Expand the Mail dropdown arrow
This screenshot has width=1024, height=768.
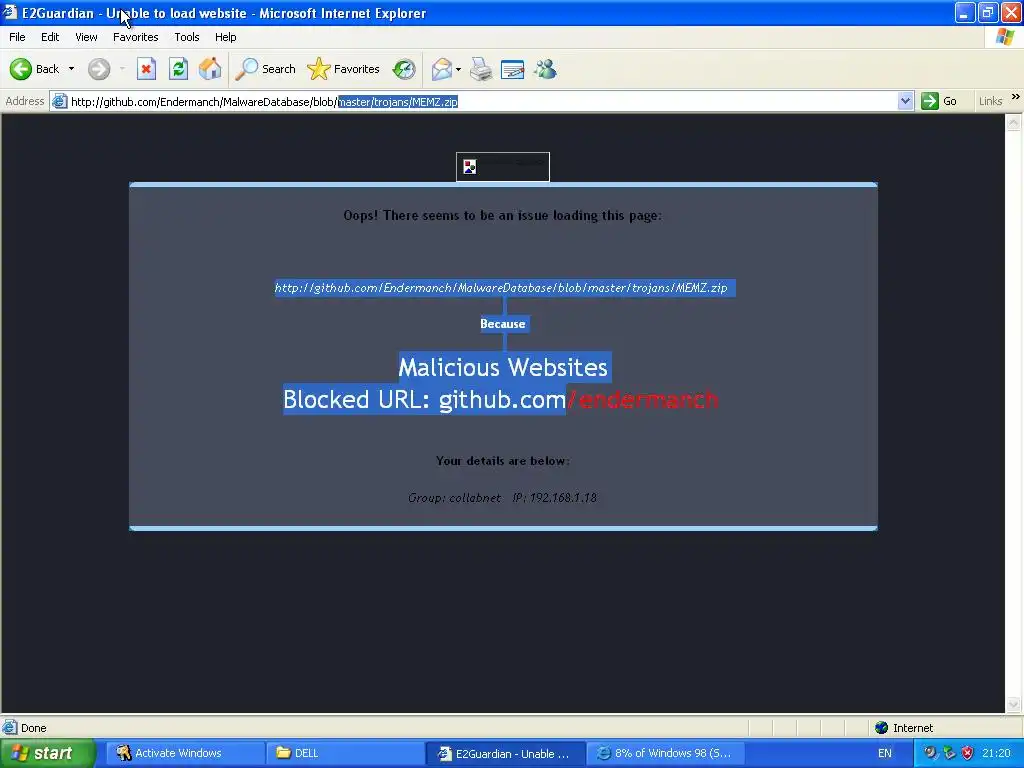coord(458,69)
